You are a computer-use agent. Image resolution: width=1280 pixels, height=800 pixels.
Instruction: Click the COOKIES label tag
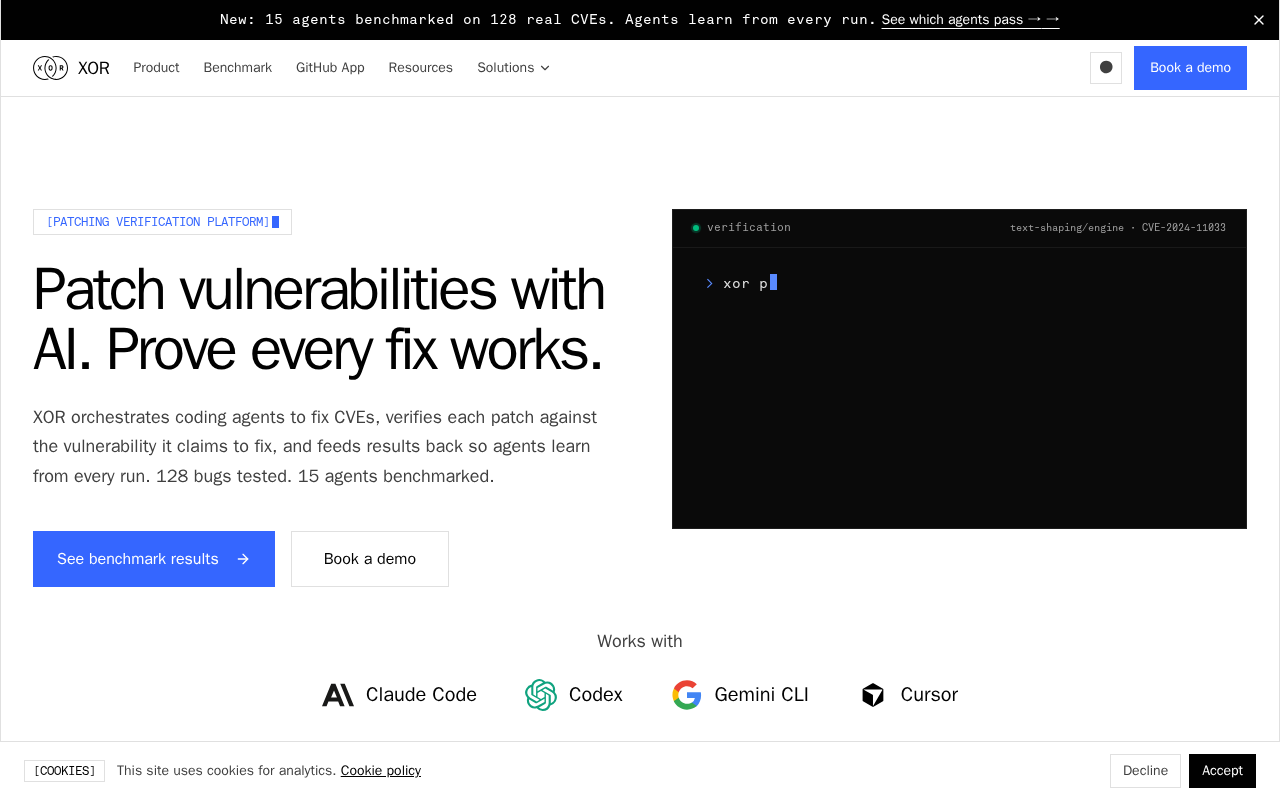[64, 771]
